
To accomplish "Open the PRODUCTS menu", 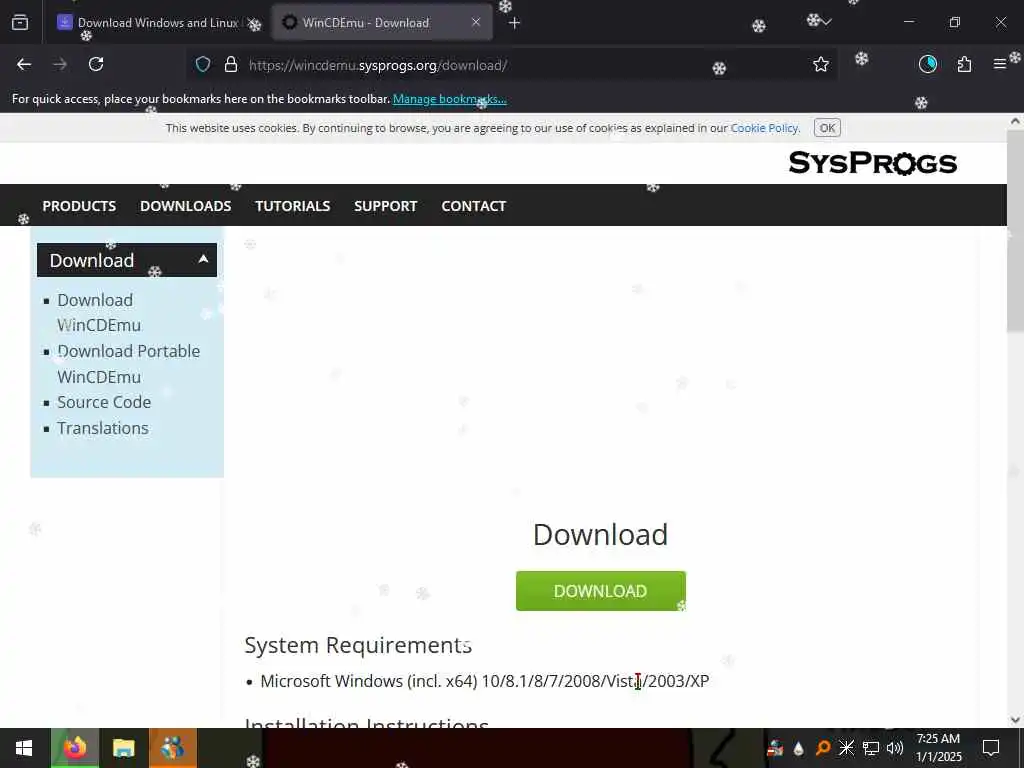I will click(x=79, y=206).
